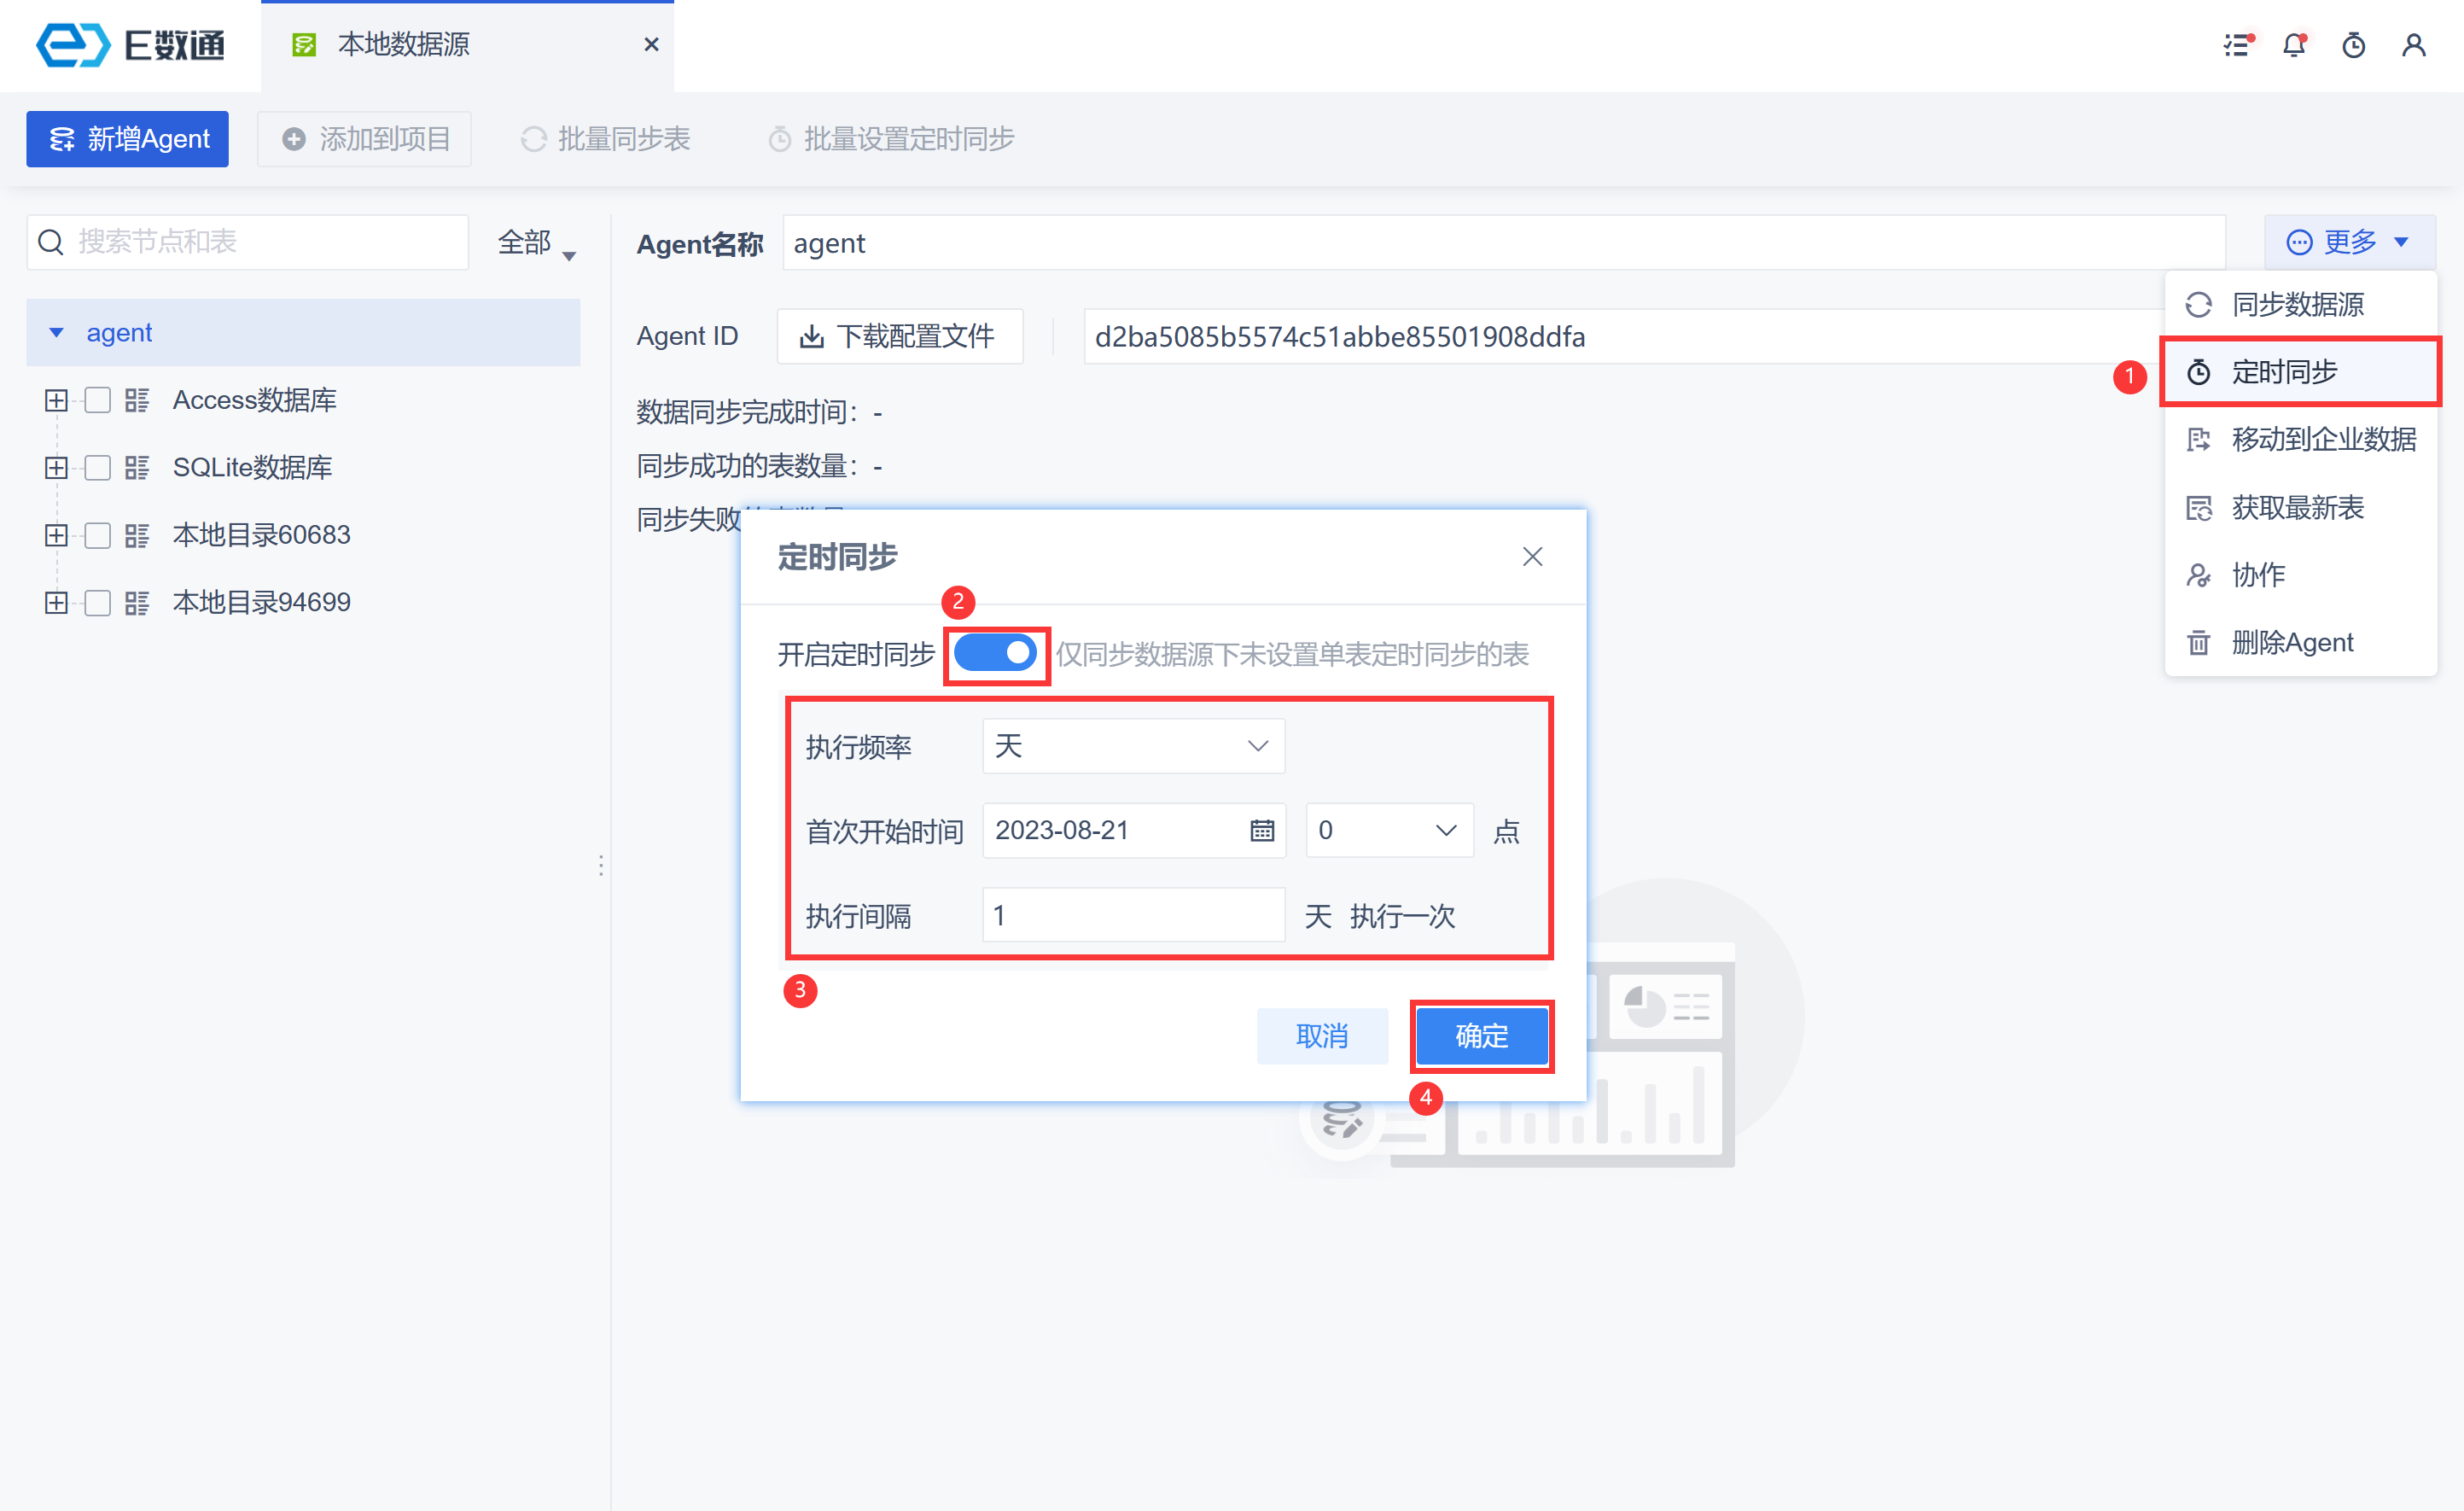Image resolution: width=2464 pixels, height=1511 pixels.
Task: Toggle the 开启定时同步 switch
Action: click(995, 654)
